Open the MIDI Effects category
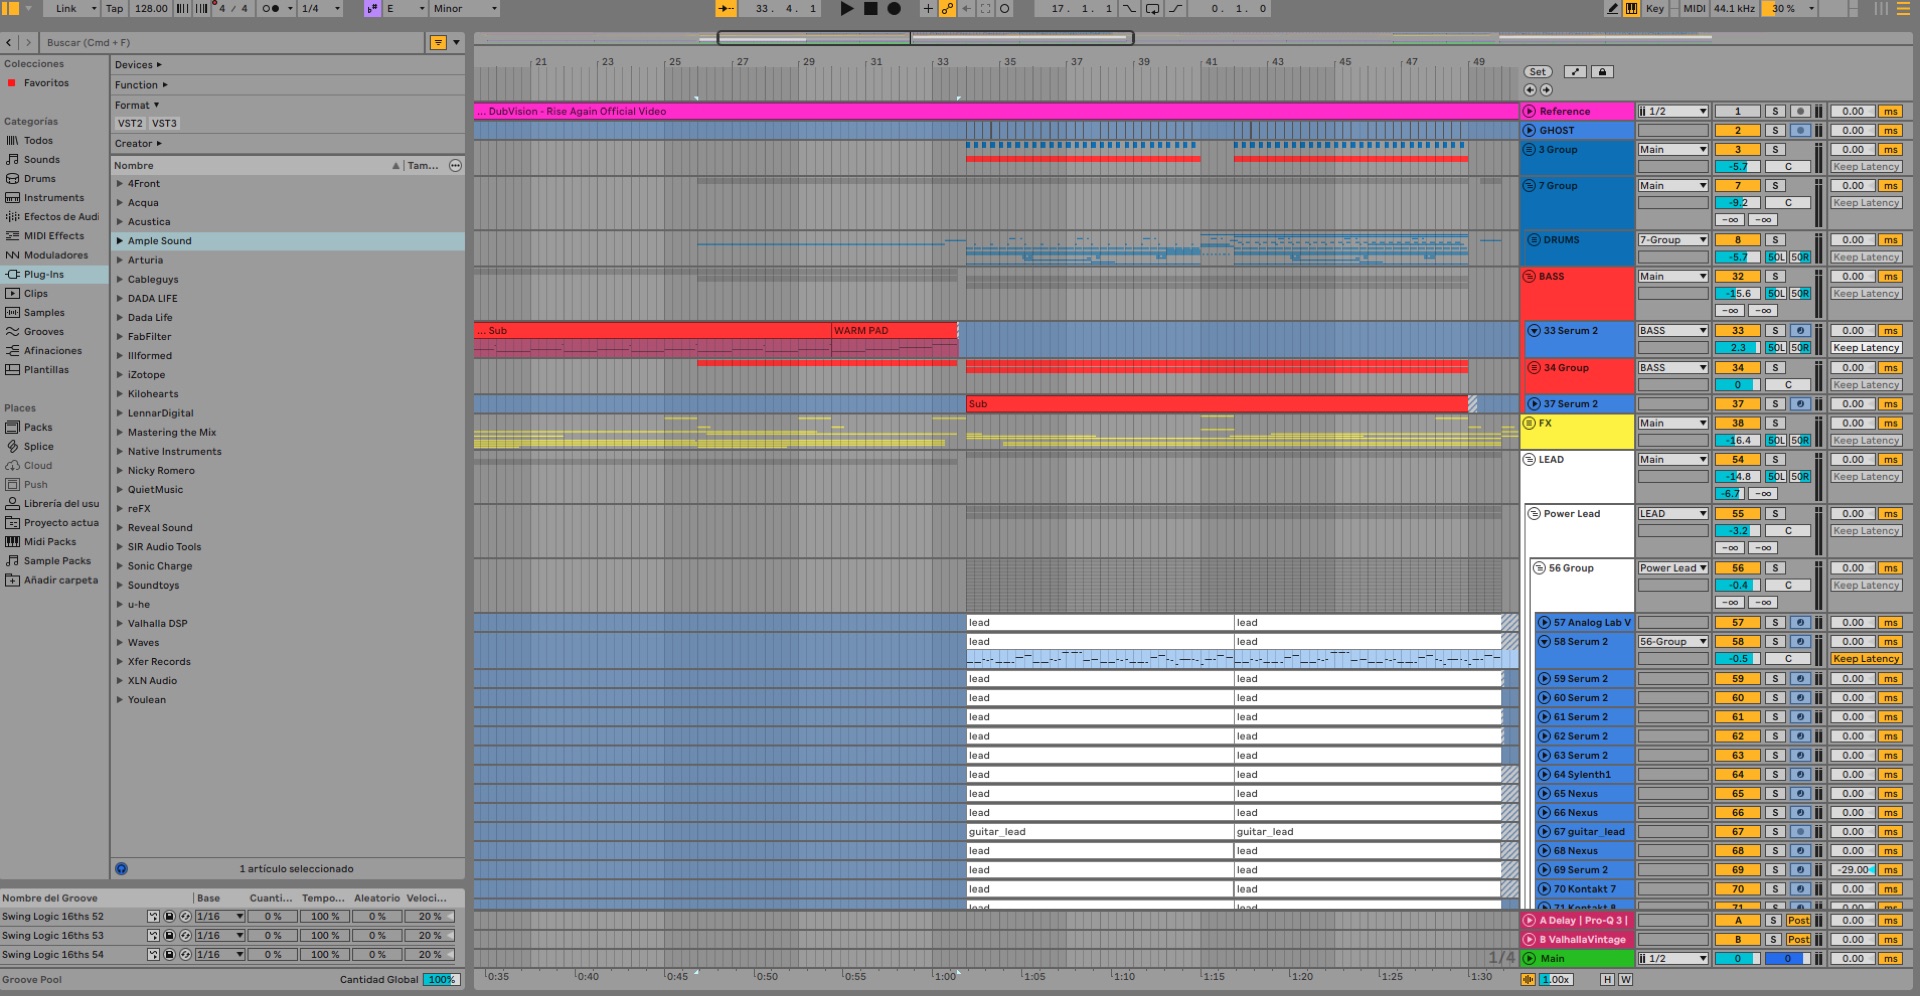 53,236
